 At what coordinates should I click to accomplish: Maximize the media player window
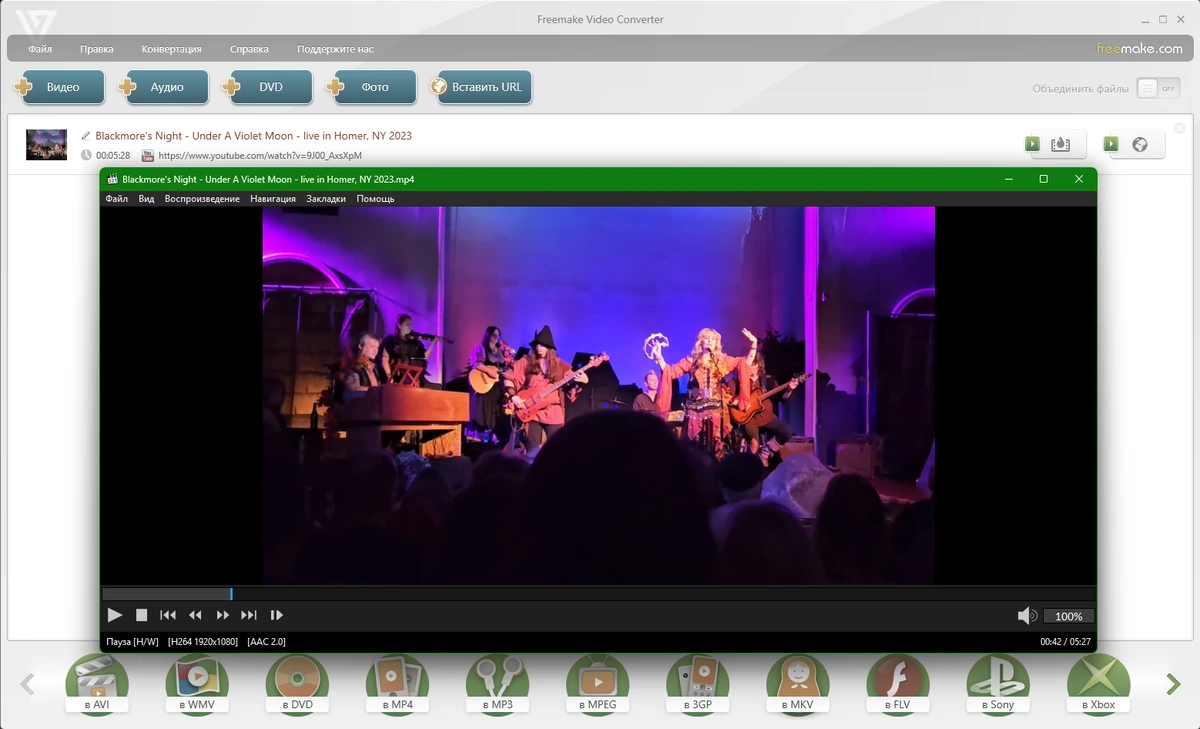[x=1043, y=179]
